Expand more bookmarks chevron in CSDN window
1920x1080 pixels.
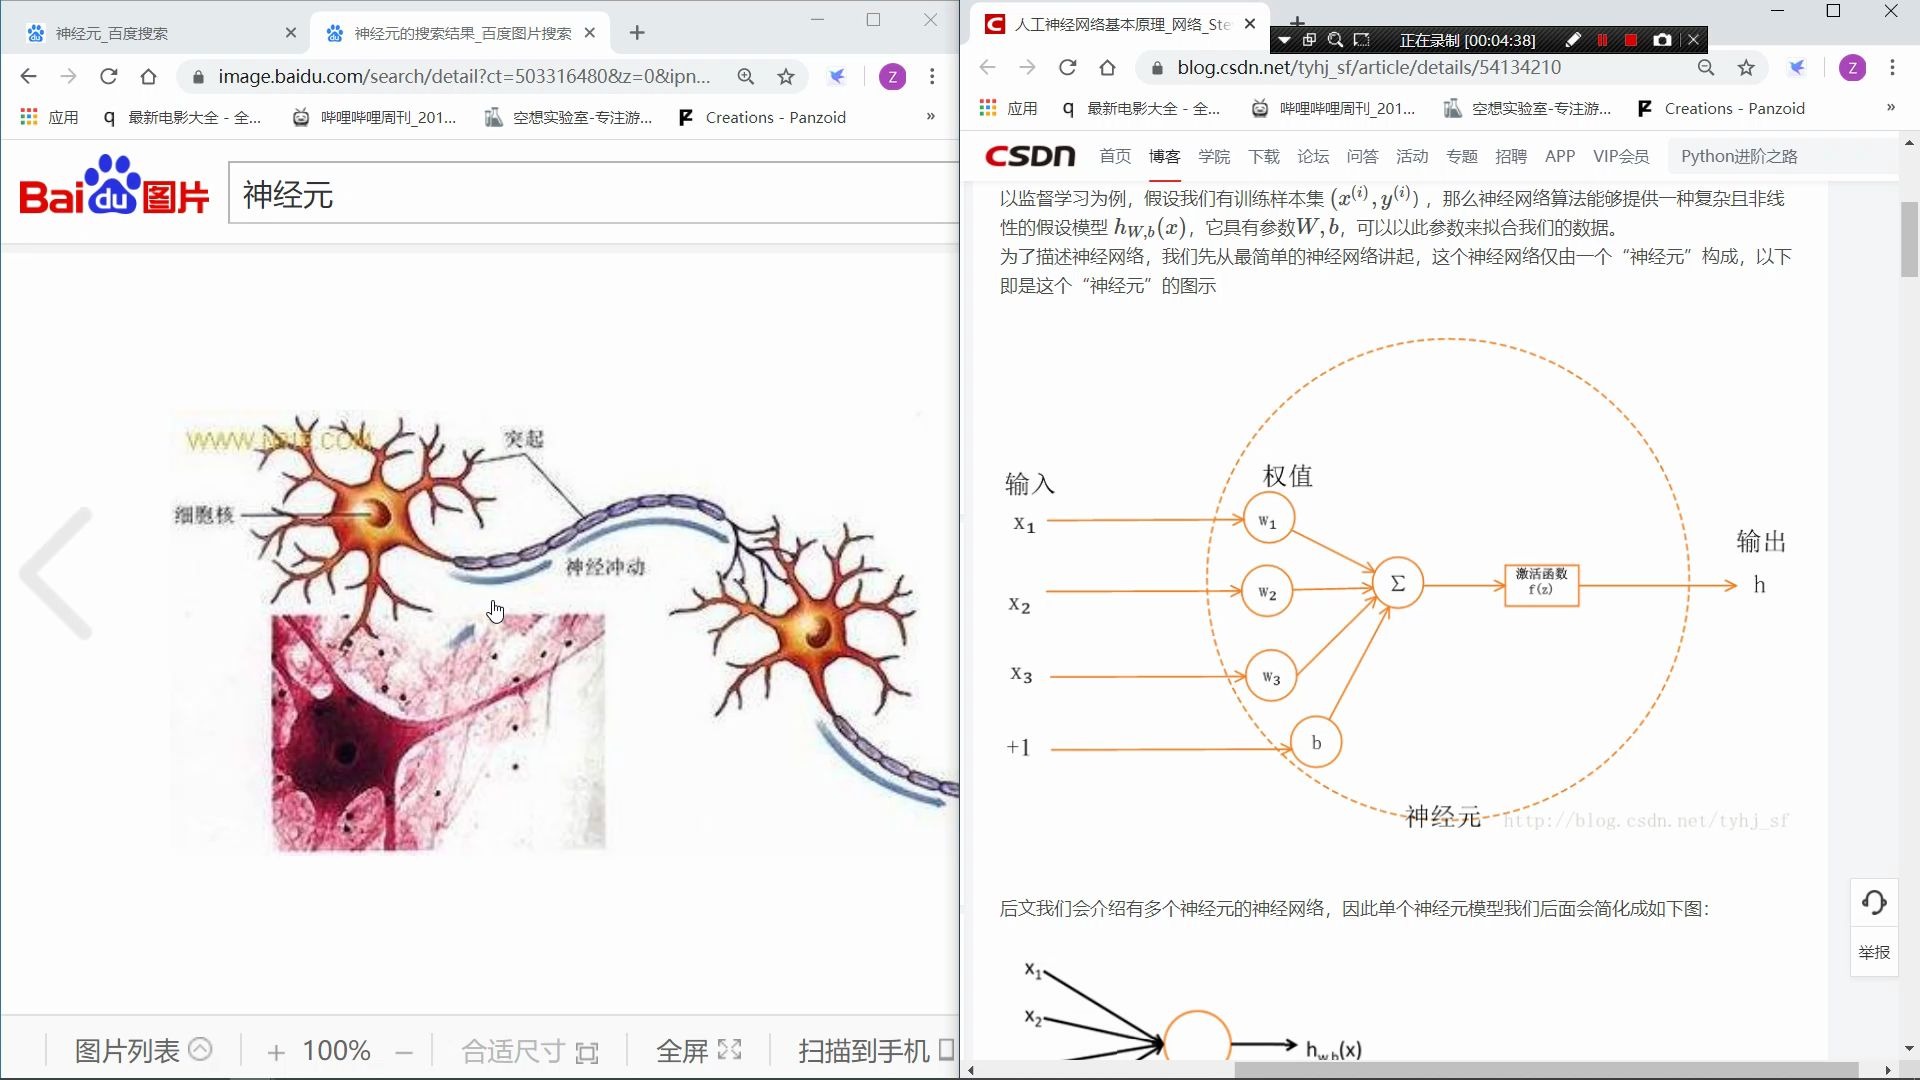(x=1890, y=107)
